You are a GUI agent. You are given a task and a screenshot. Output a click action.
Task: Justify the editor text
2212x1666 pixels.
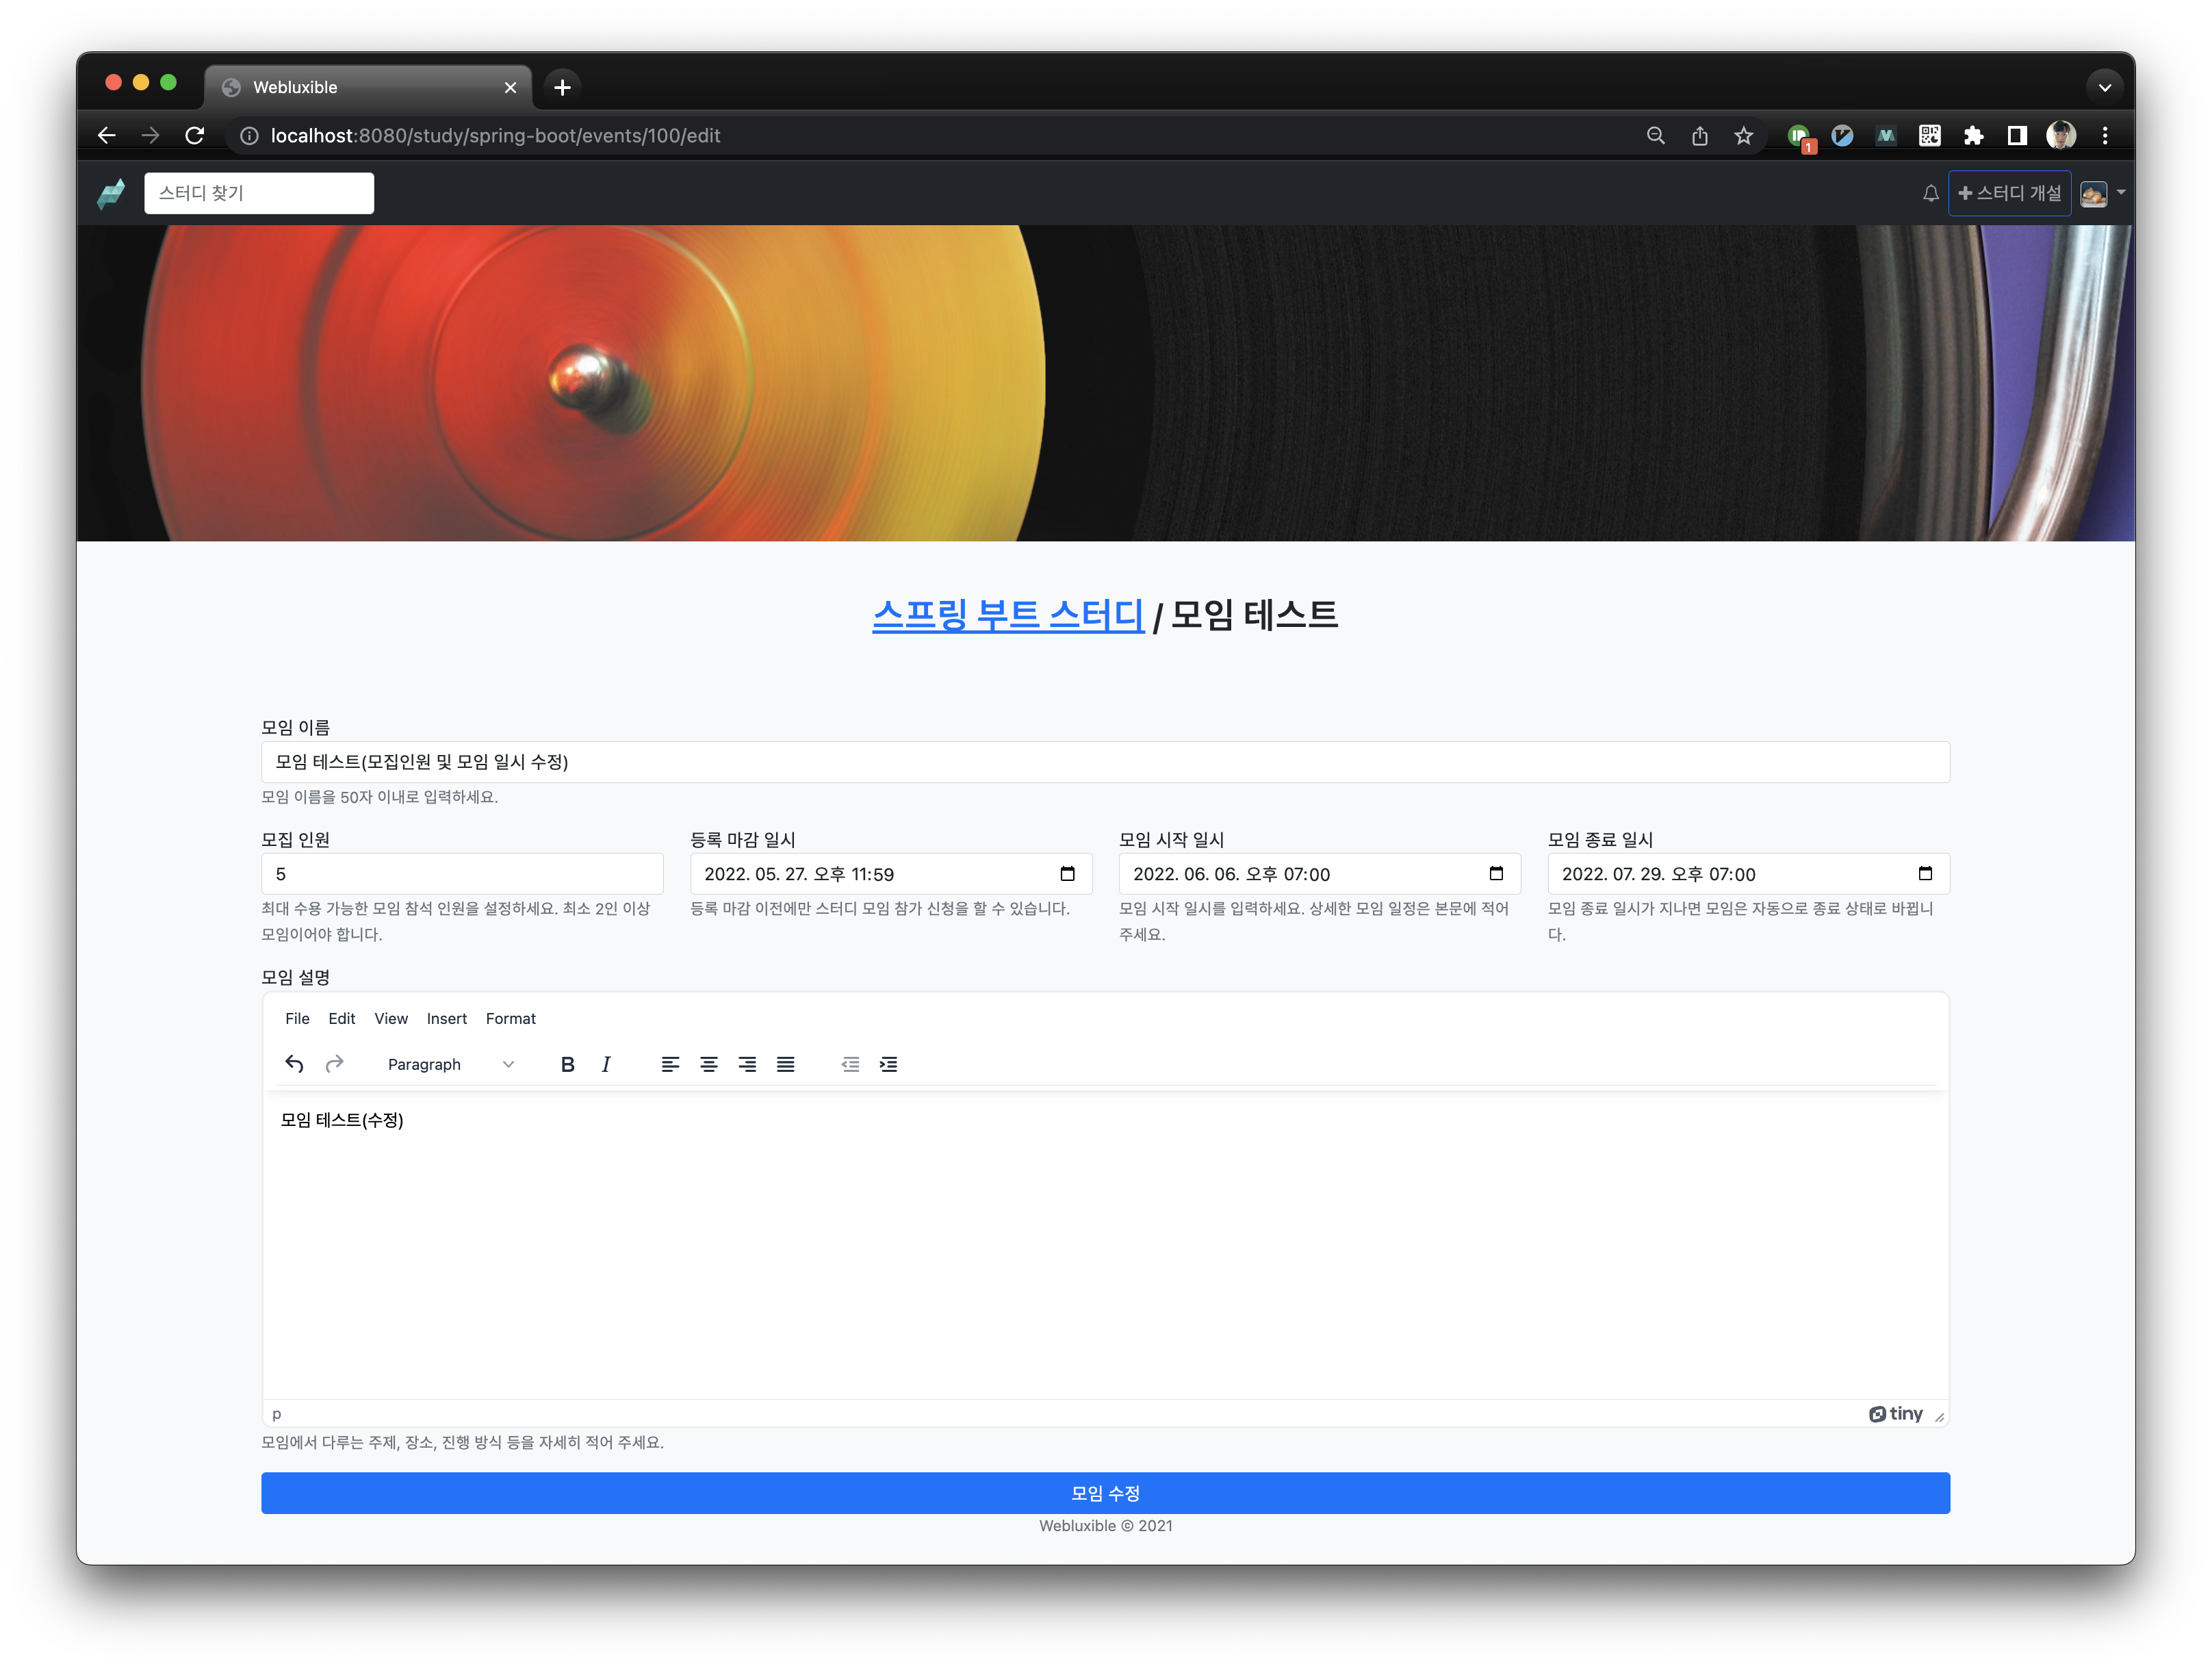pyautogui.click(x=786, y=1064)
